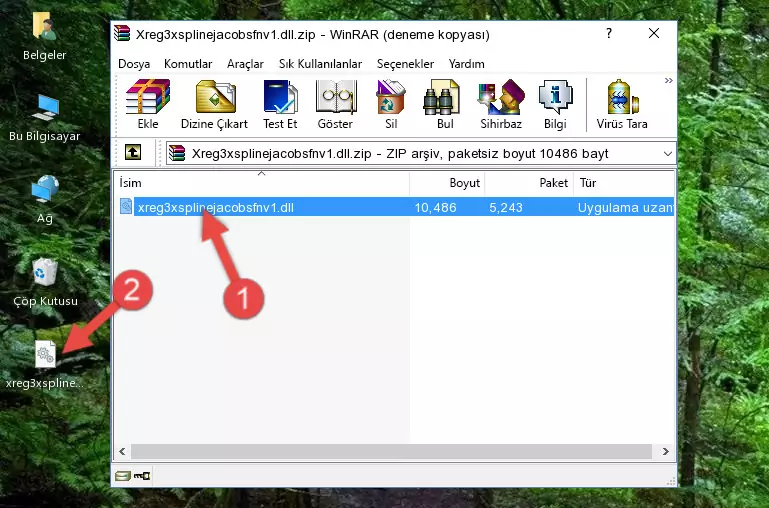Click the archive address path field
The height and width of the screenshot is (508, 769).
(x=421, y=153)
